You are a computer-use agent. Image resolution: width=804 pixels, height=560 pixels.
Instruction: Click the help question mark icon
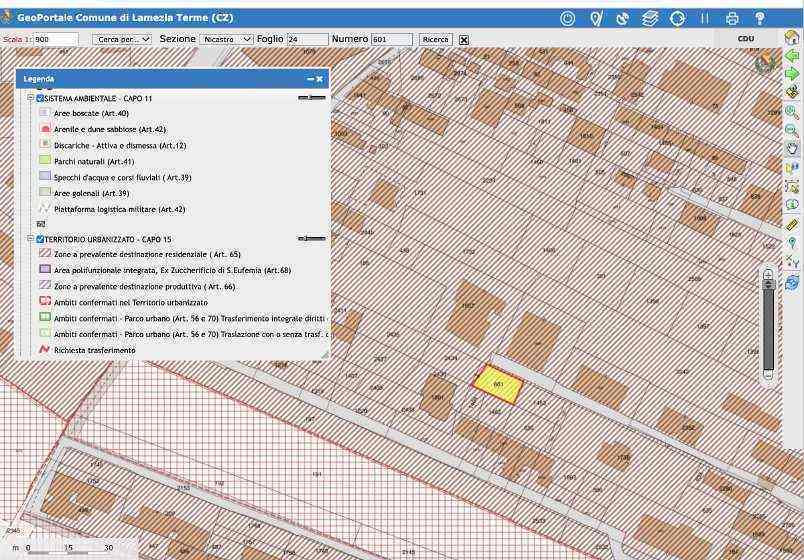pyautogui.click(x=759, y=18)
